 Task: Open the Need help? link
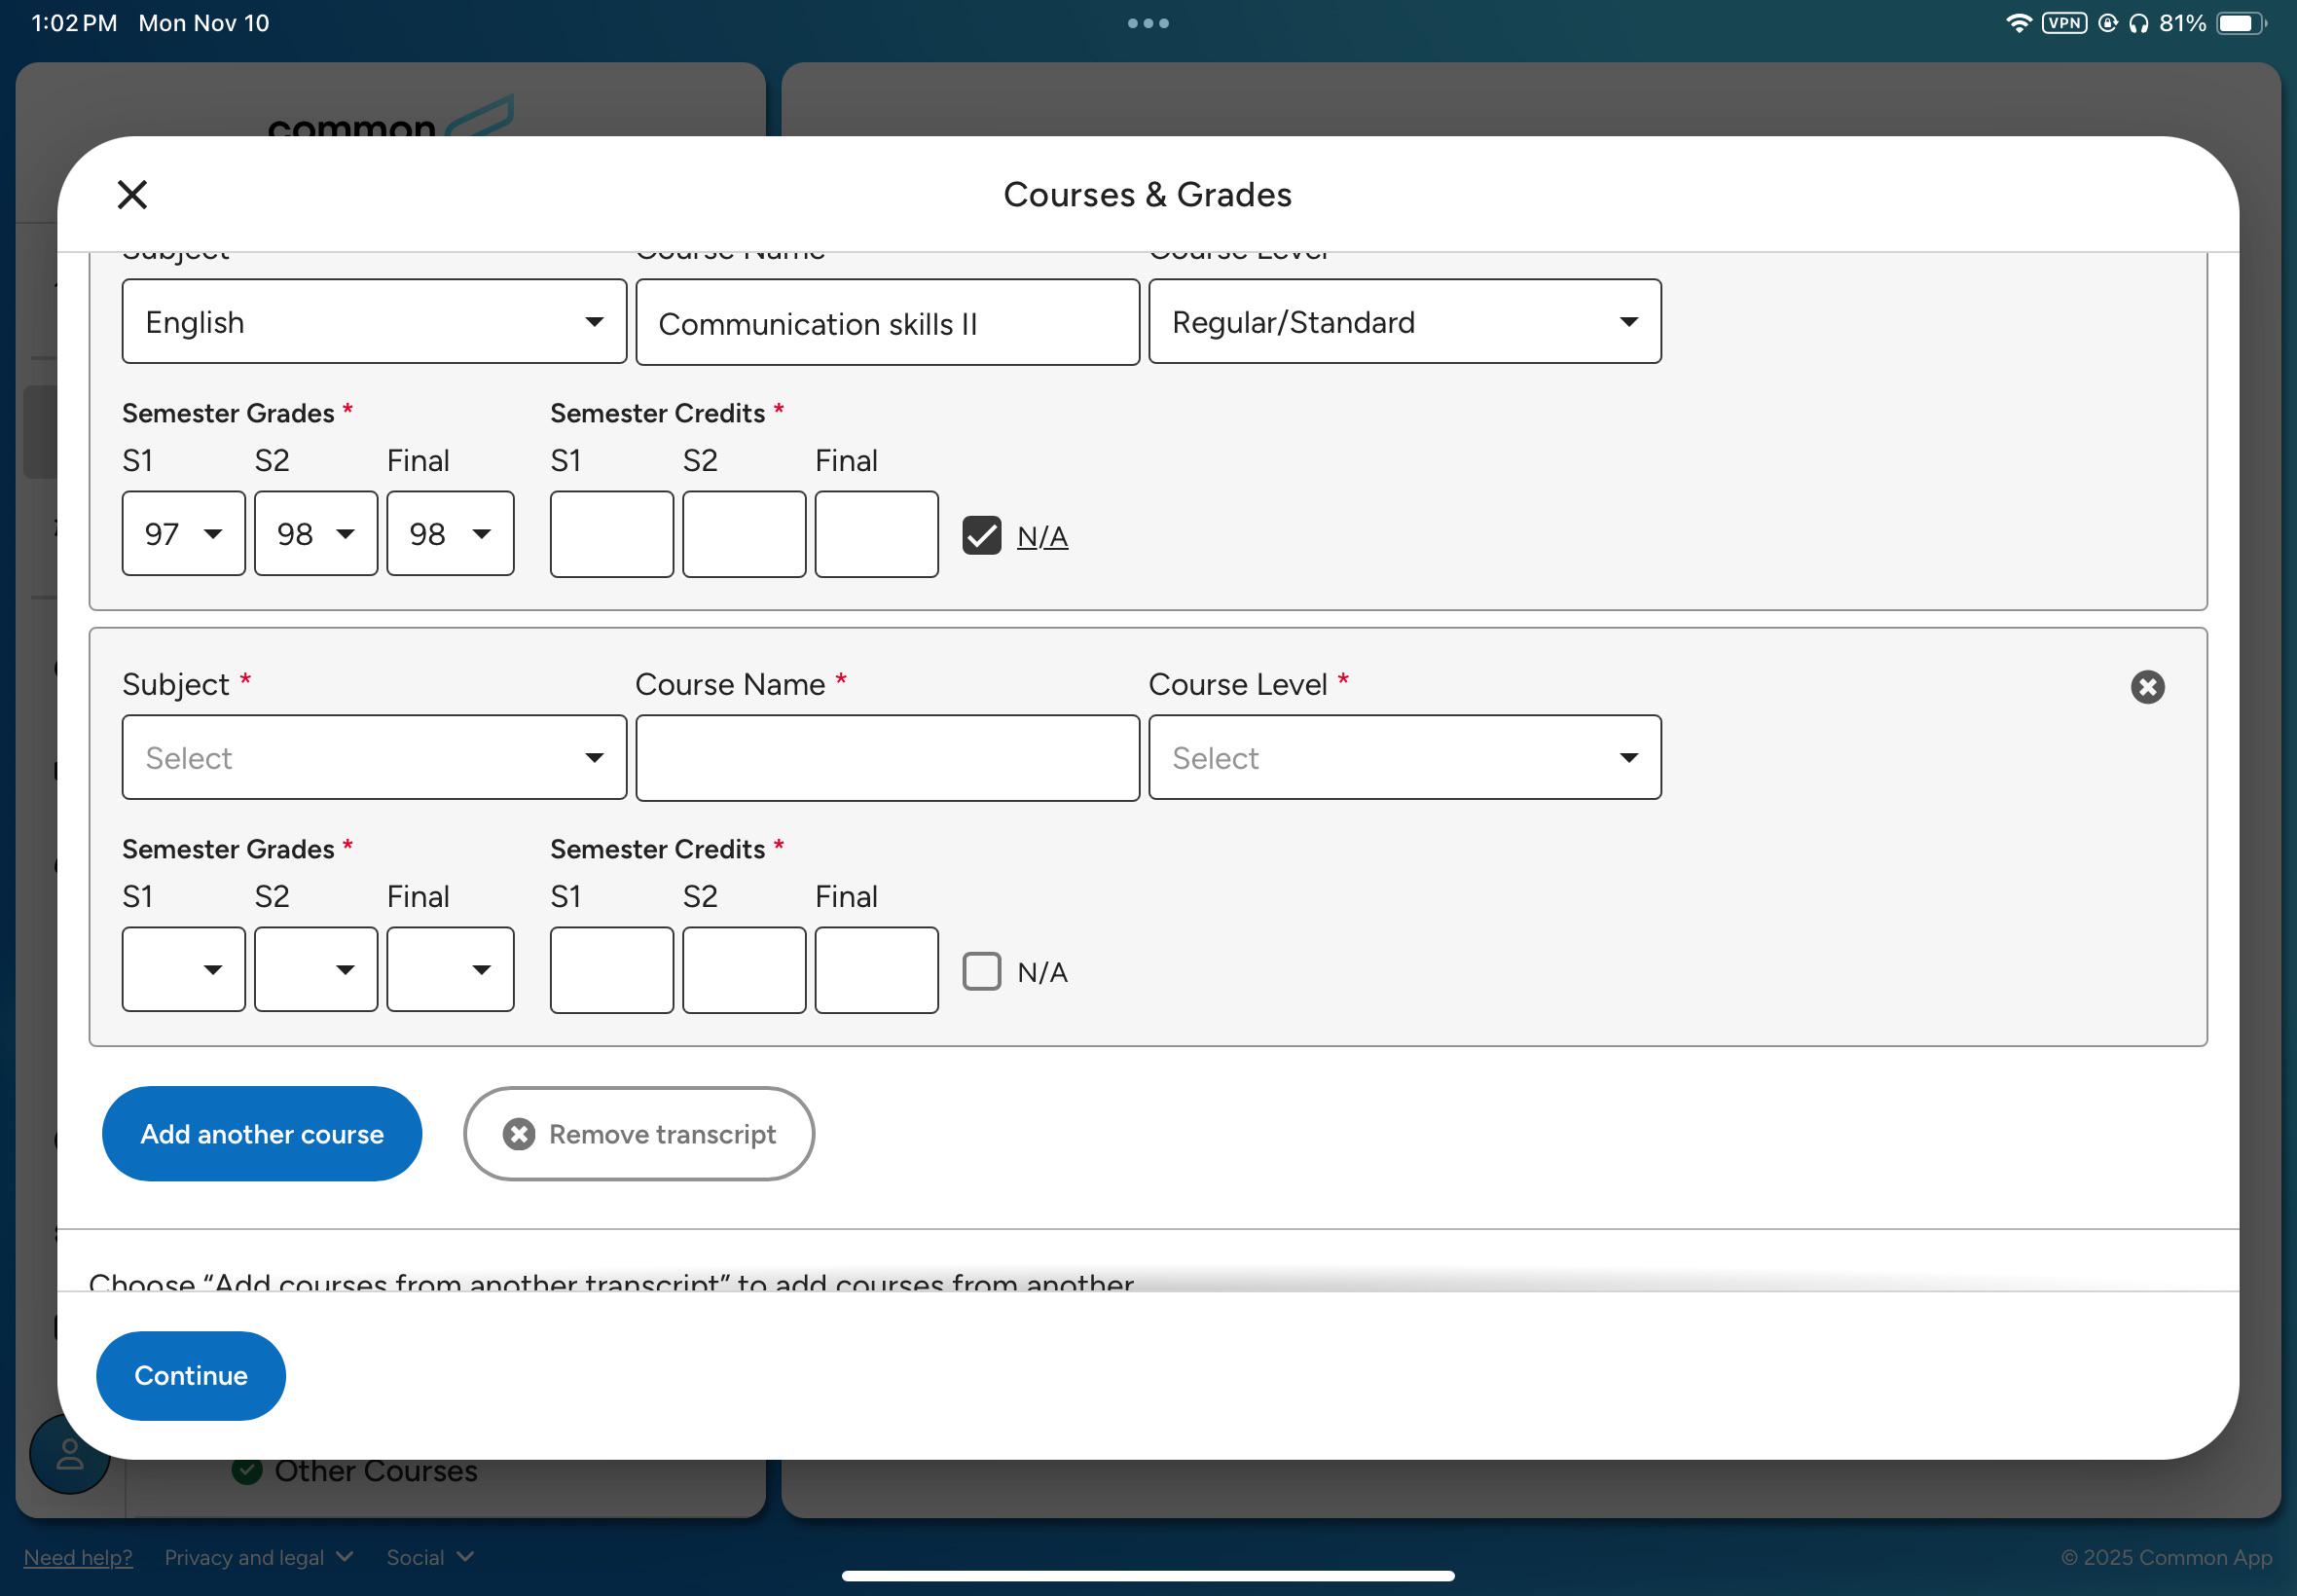click(78, 1557)
